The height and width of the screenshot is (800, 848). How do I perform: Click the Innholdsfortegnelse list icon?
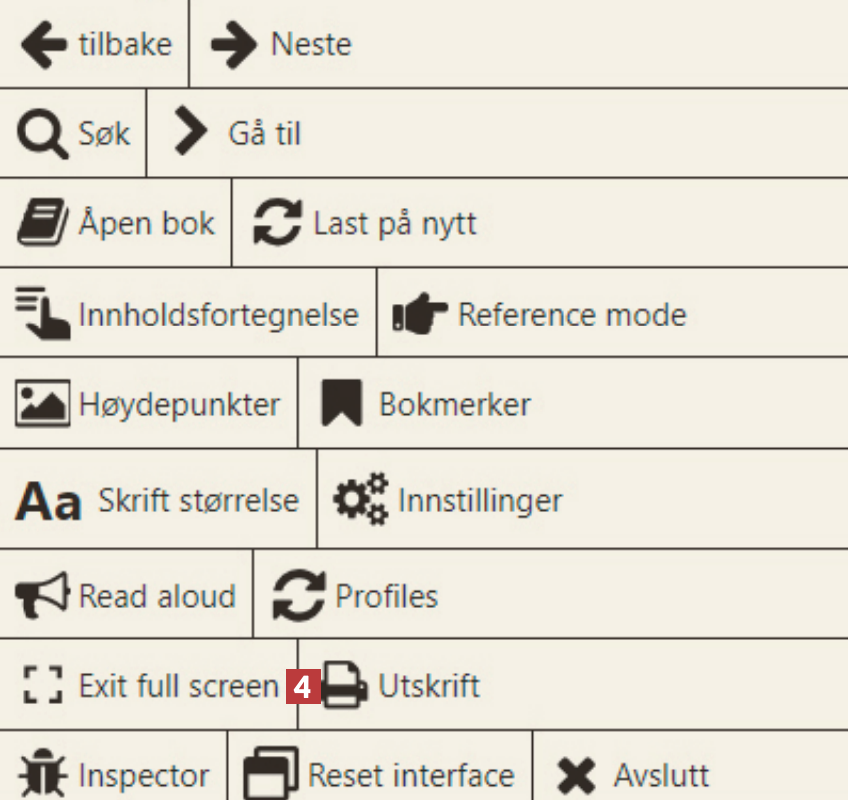click(43, 313)
